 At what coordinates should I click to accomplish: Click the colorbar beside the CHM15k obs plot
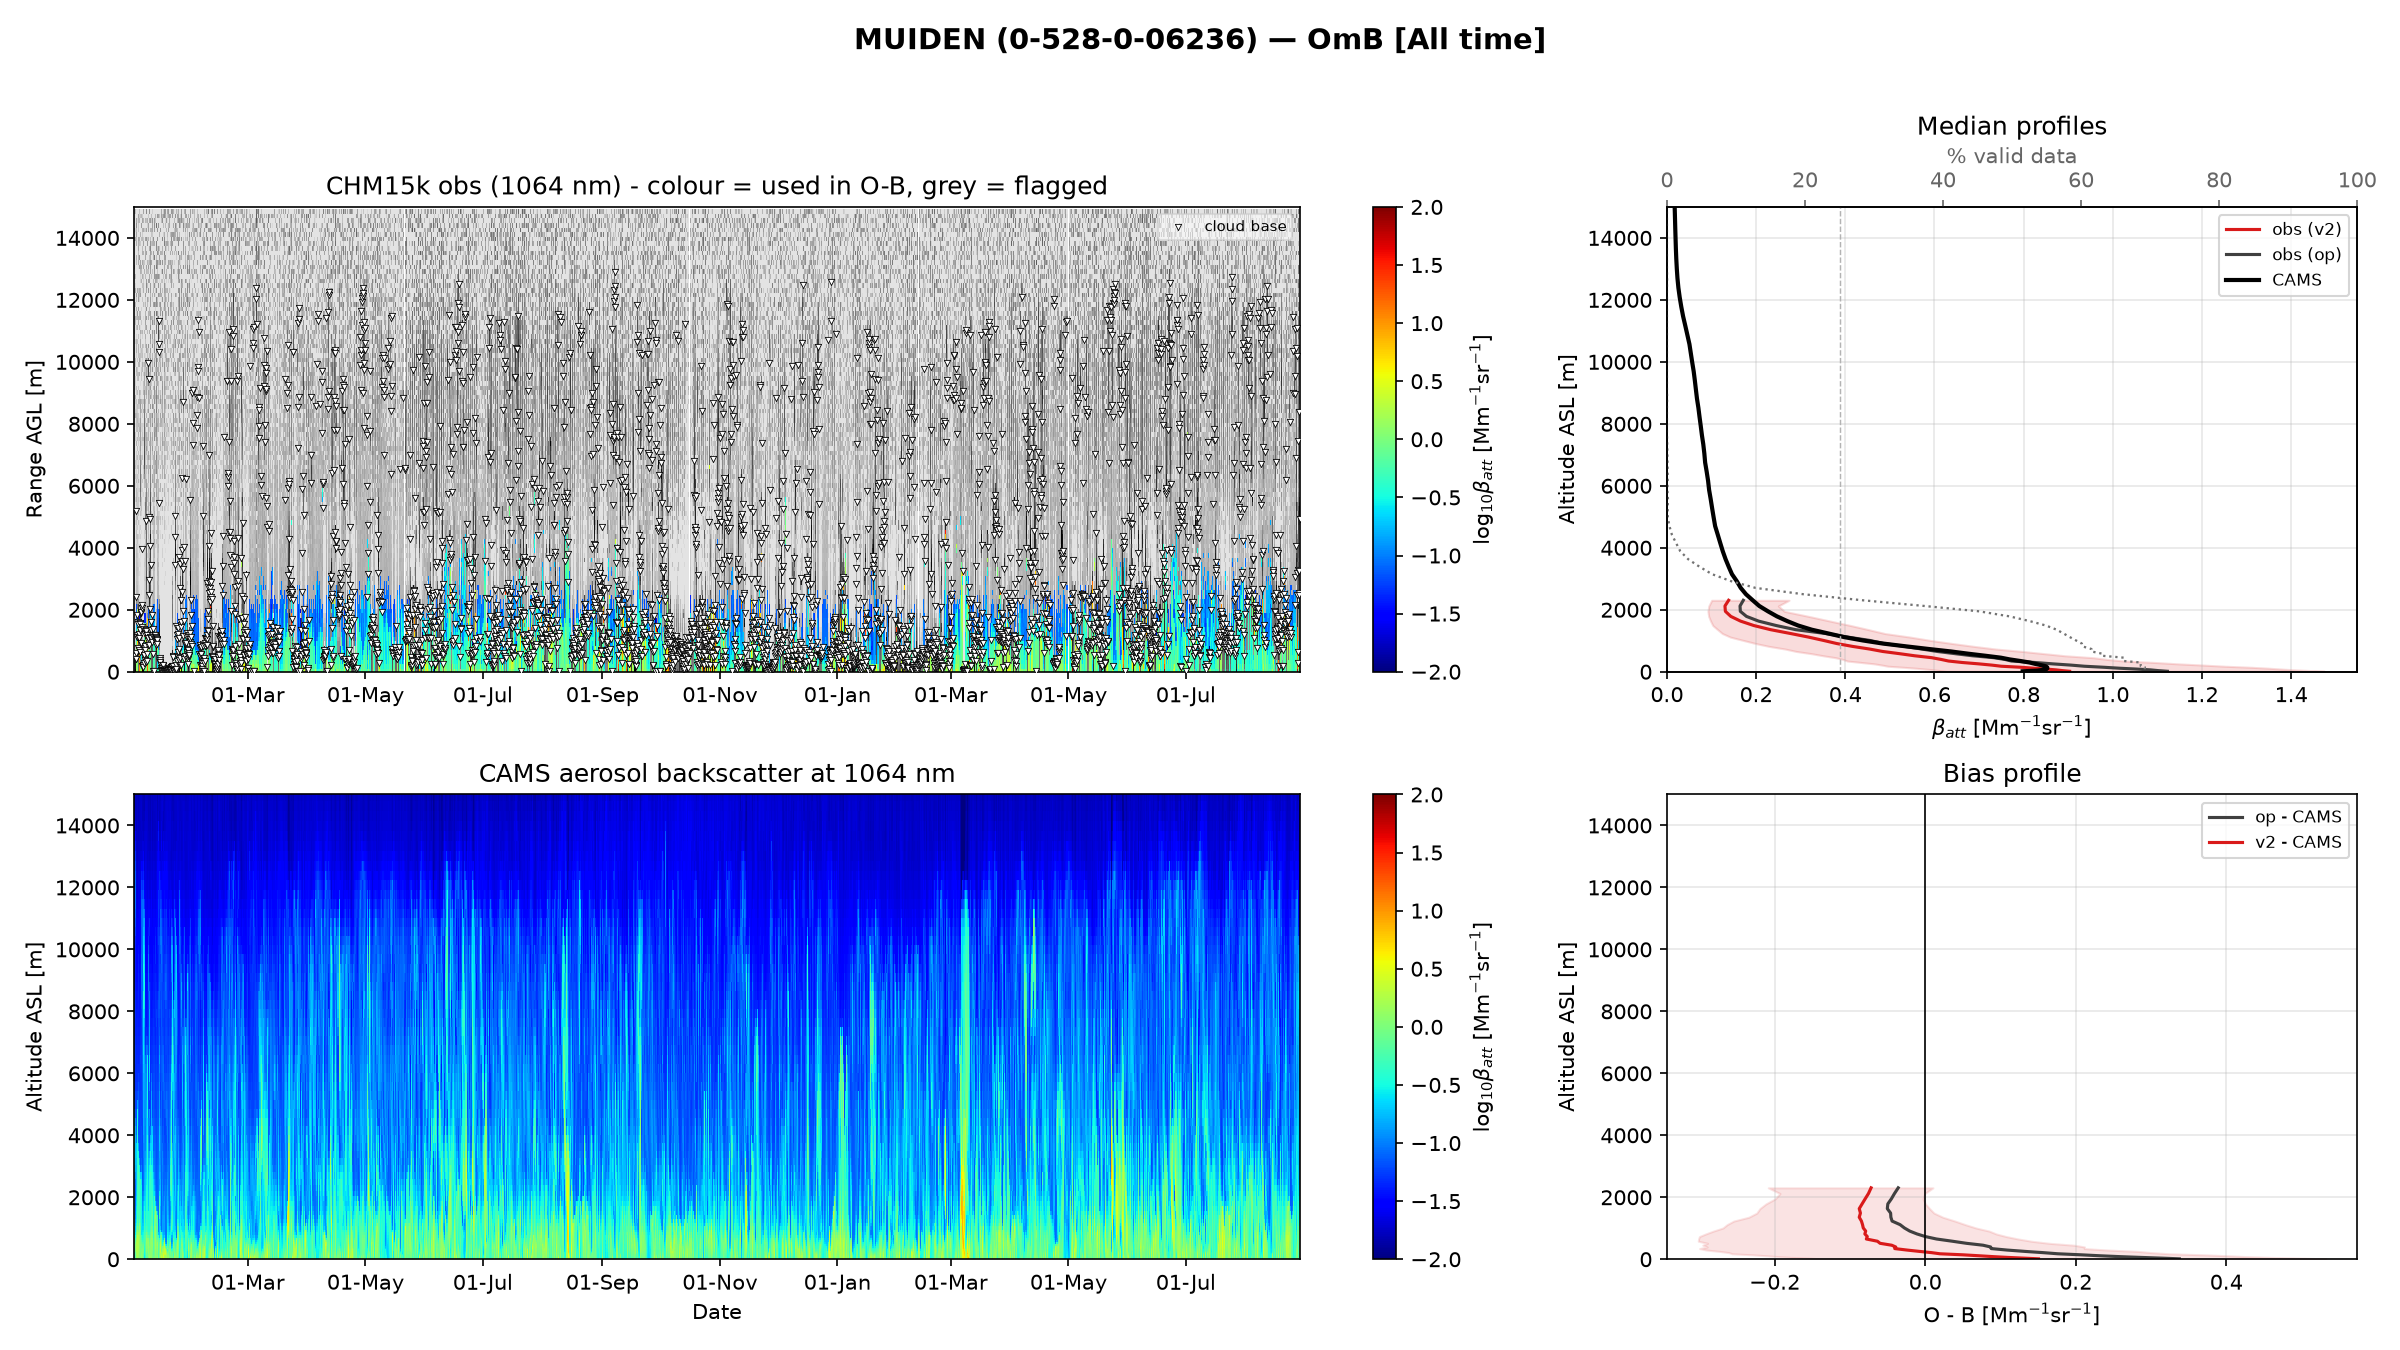coord(1385,439)
